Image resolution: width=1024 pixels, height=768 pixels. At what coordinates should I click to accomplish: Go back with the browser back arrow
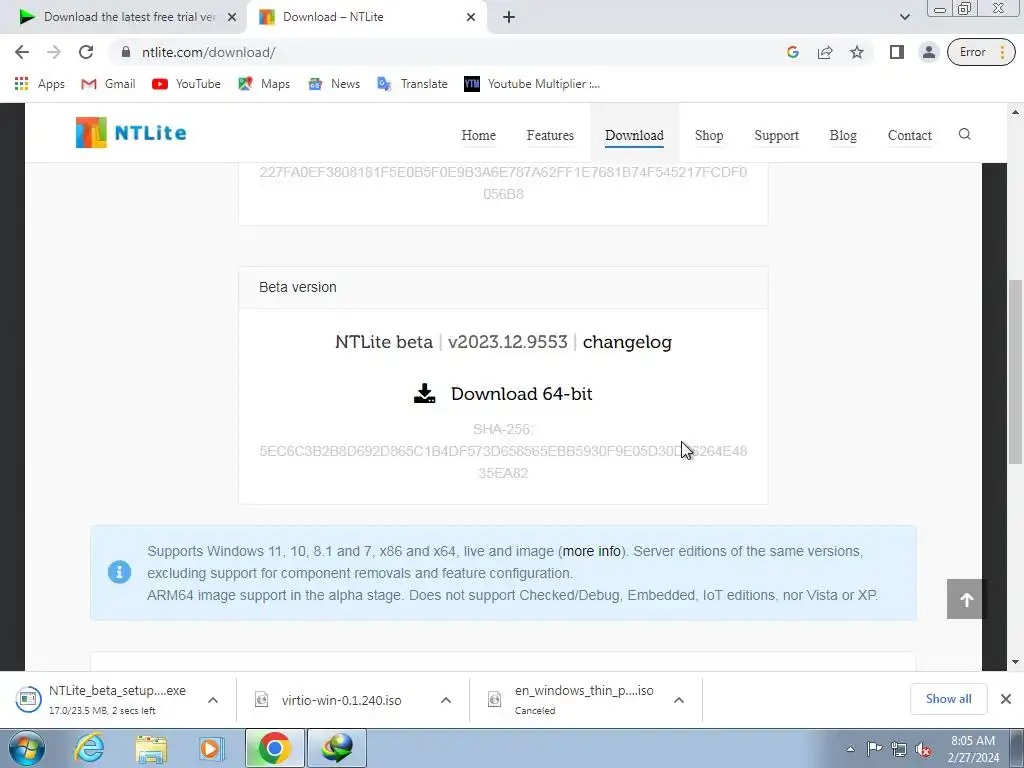pos(22,52)
